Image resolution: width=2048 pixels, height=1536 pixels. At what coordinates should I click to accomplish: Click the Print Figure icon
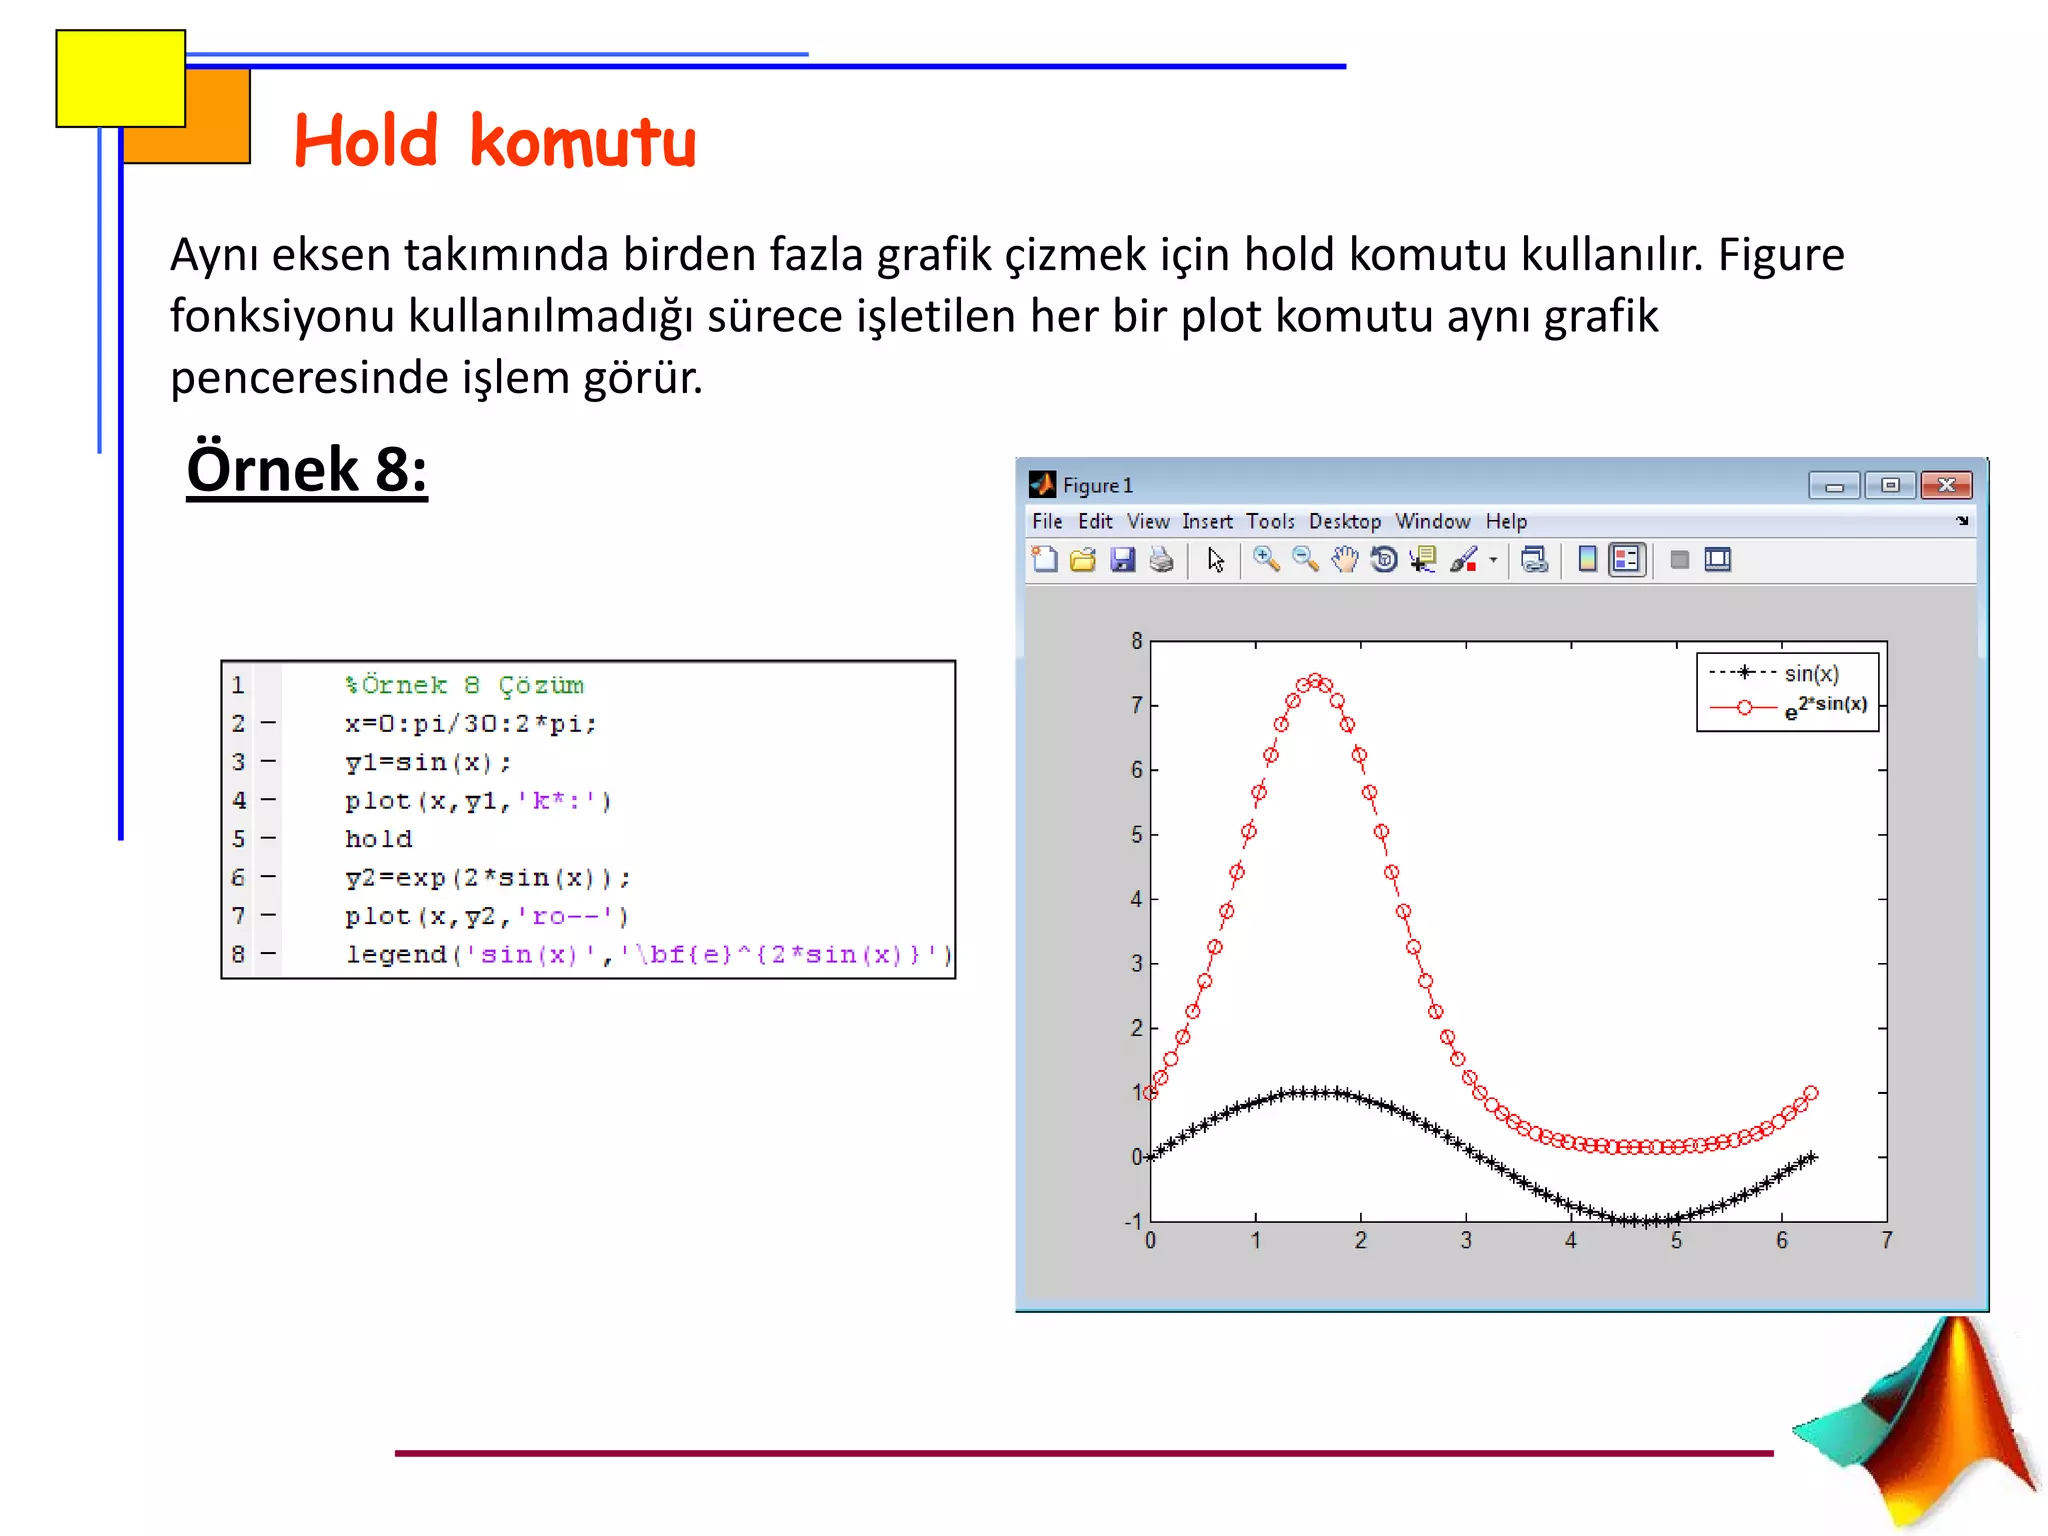coord(1161,560)
